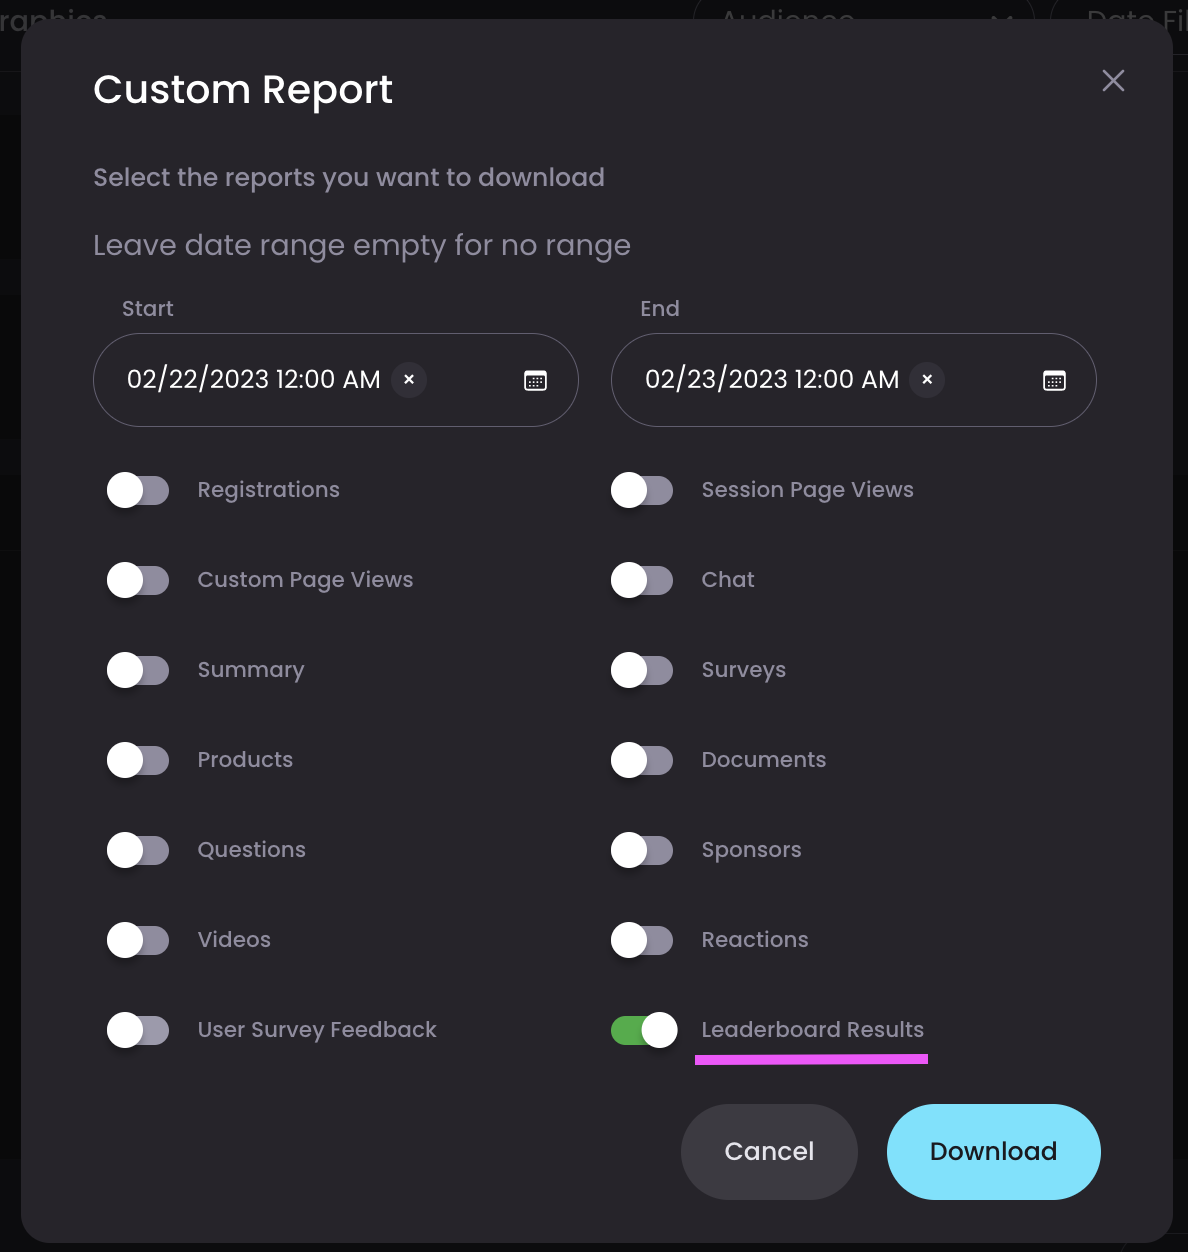Clear the End date value

coord(927,380)
